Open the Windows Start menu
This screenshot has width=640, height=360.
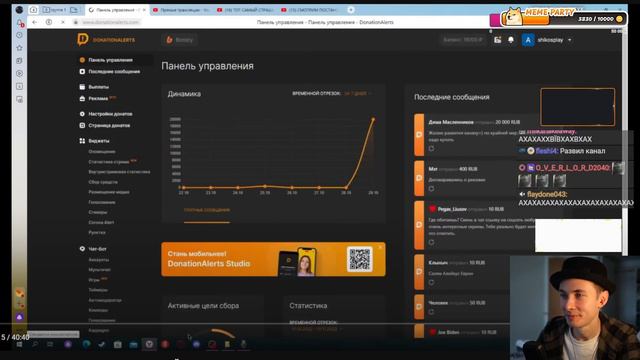point(19,344)
